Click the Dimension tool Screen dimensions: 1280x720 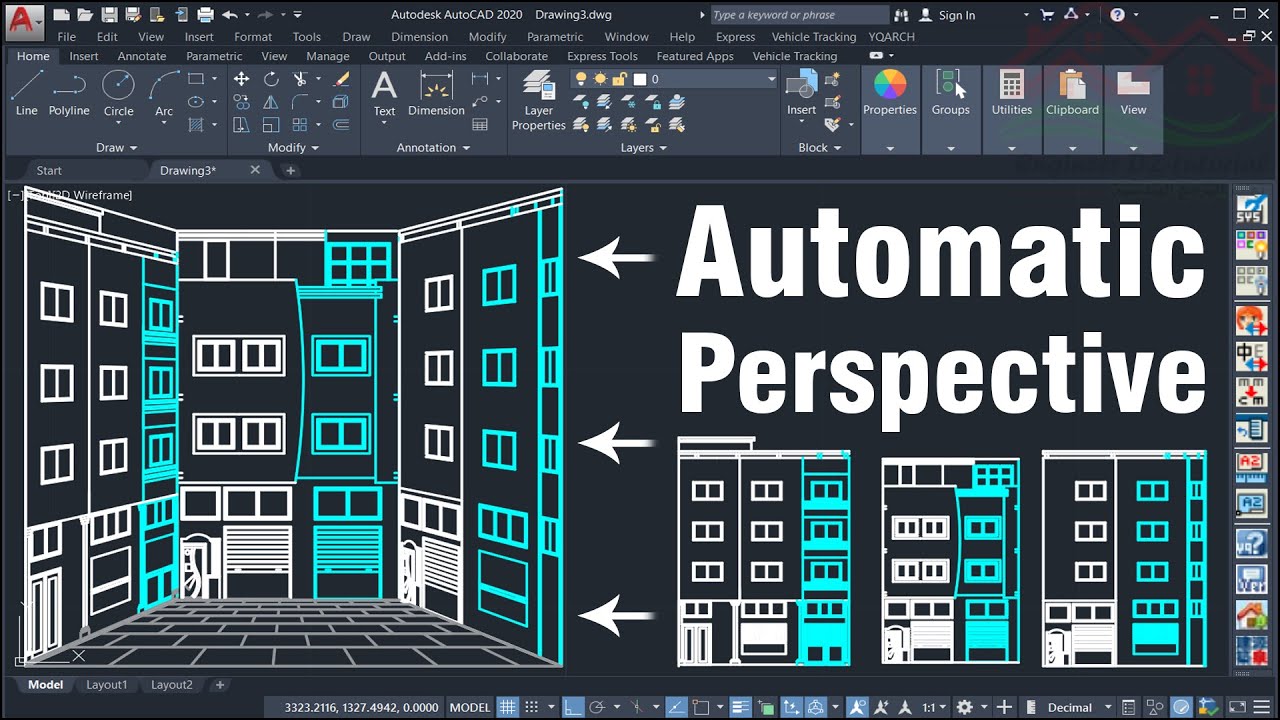(x=437, y=93)
